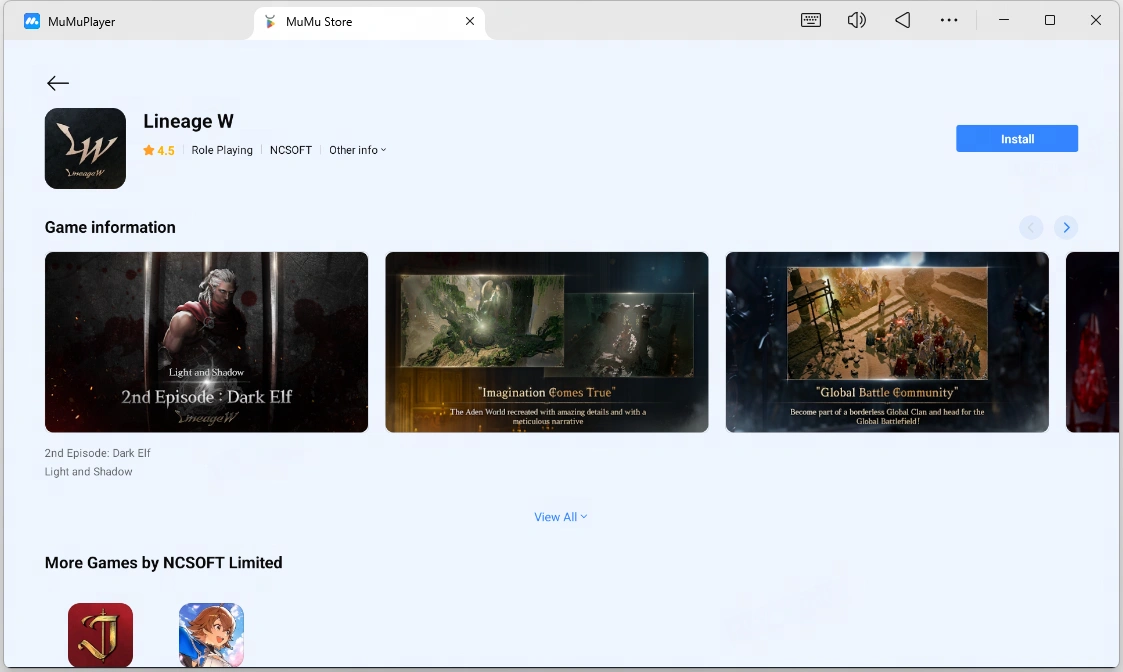The width and height of the screenshot is (1123, 672).
Task: Expand the Other info dropdown
Action: 357,150
